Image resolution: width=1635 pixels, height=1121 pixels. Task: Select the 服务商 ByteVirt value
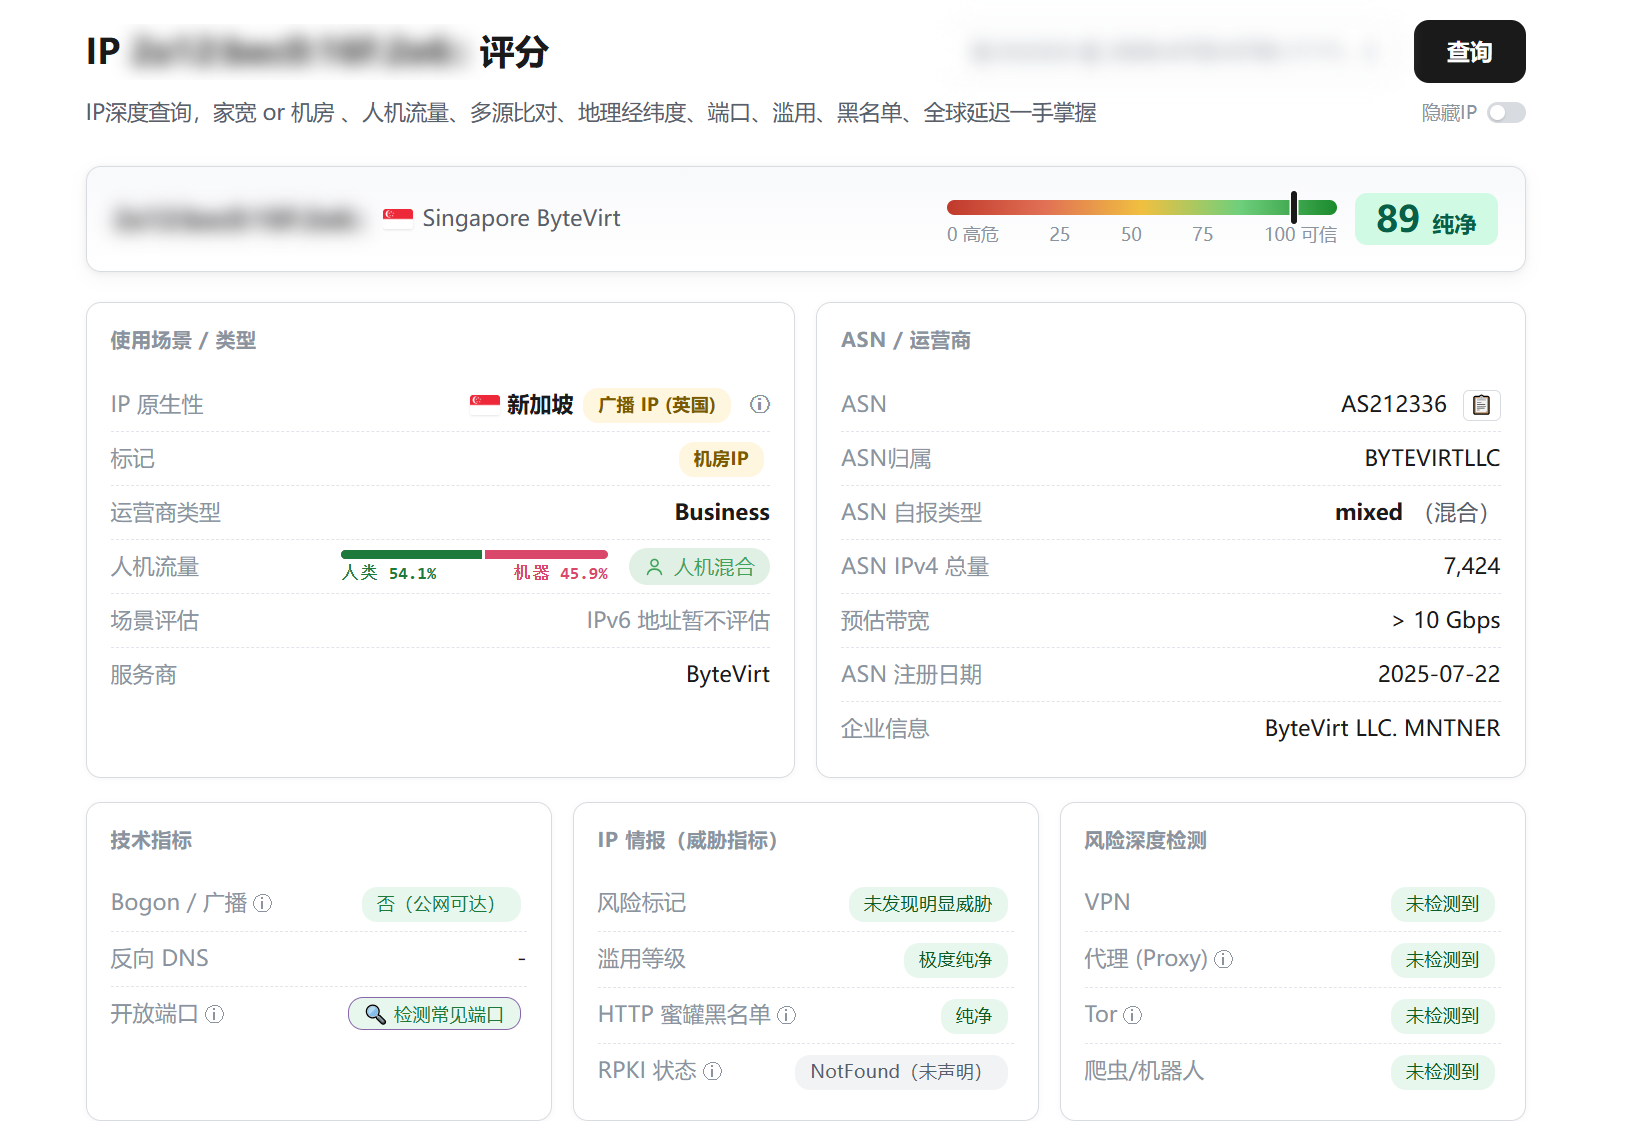click(x=728, y=675)
